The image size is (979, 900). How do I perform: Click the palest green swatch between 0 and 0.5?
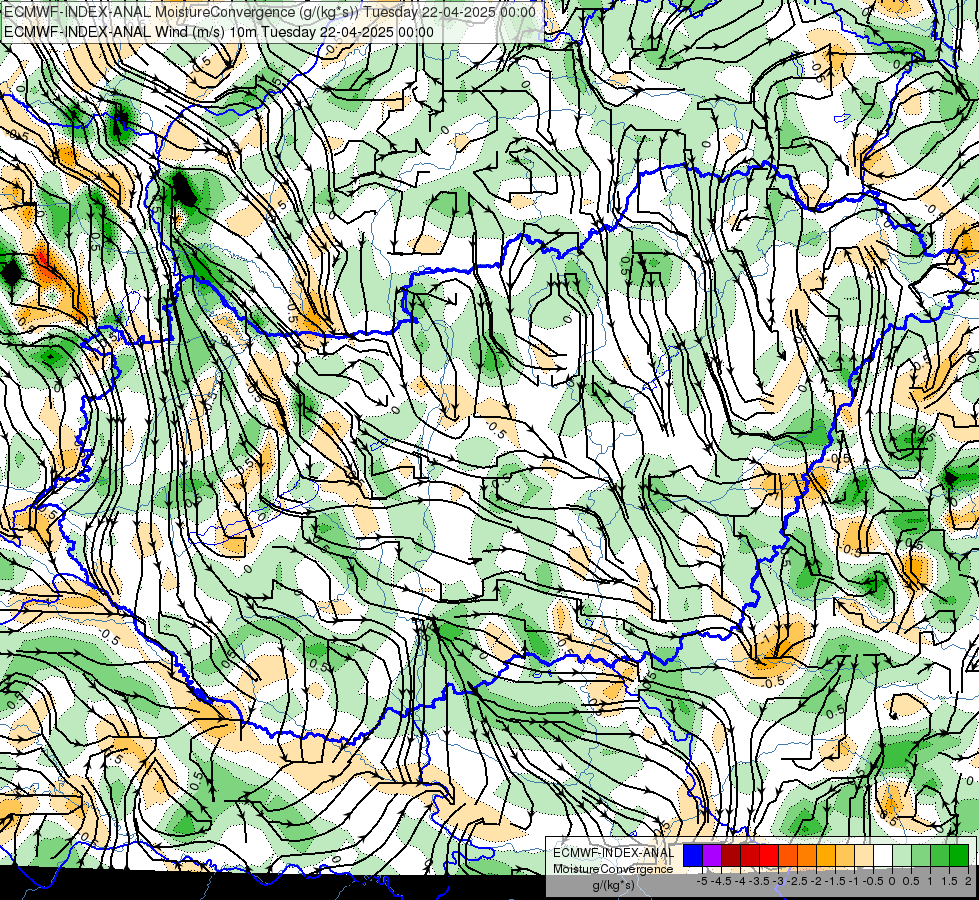click(902, 856)
